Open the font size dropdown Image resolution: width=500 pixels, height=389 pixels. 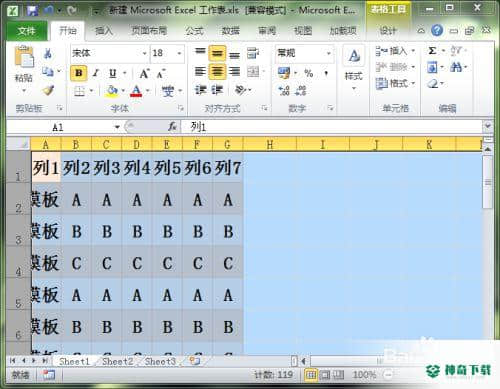[179, 53]
